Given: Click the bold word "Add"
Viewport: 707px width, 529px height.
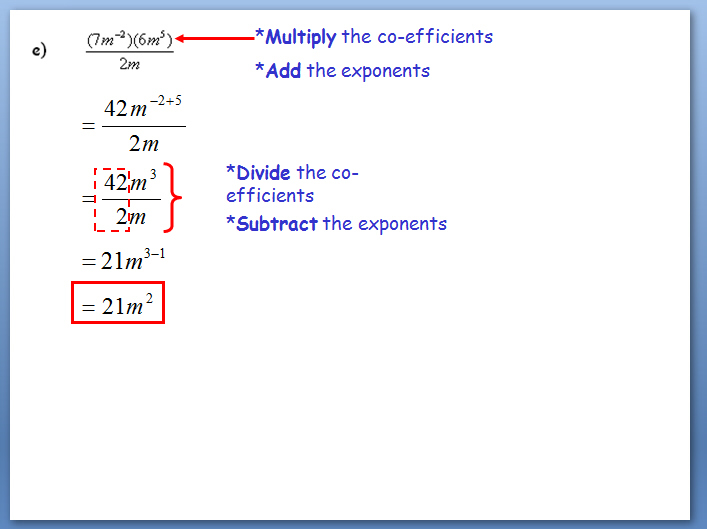Looking at the screenshot, I should [x=283, y=71].
